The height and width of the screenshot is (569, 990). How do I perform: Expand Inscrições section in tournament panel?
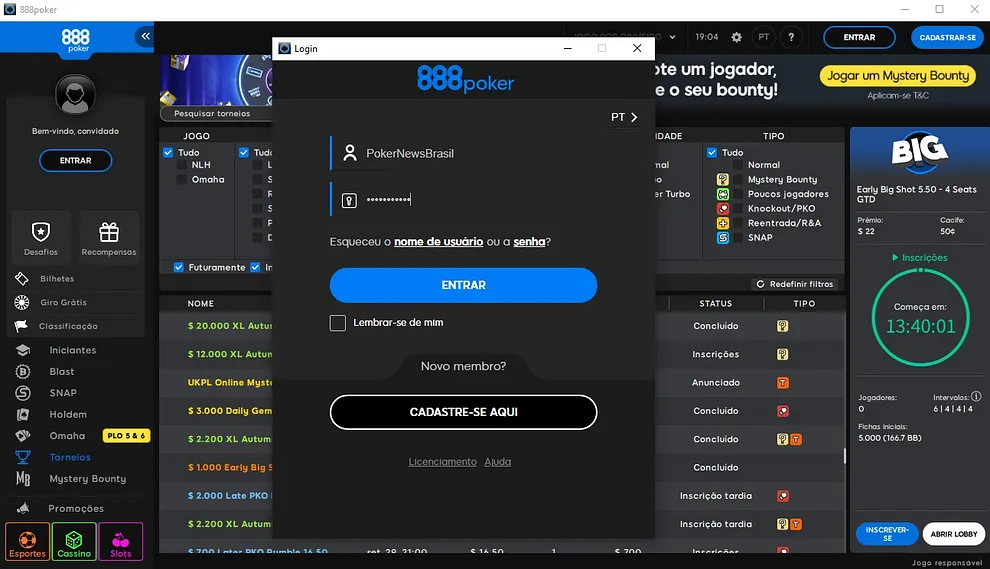(919, 258)
